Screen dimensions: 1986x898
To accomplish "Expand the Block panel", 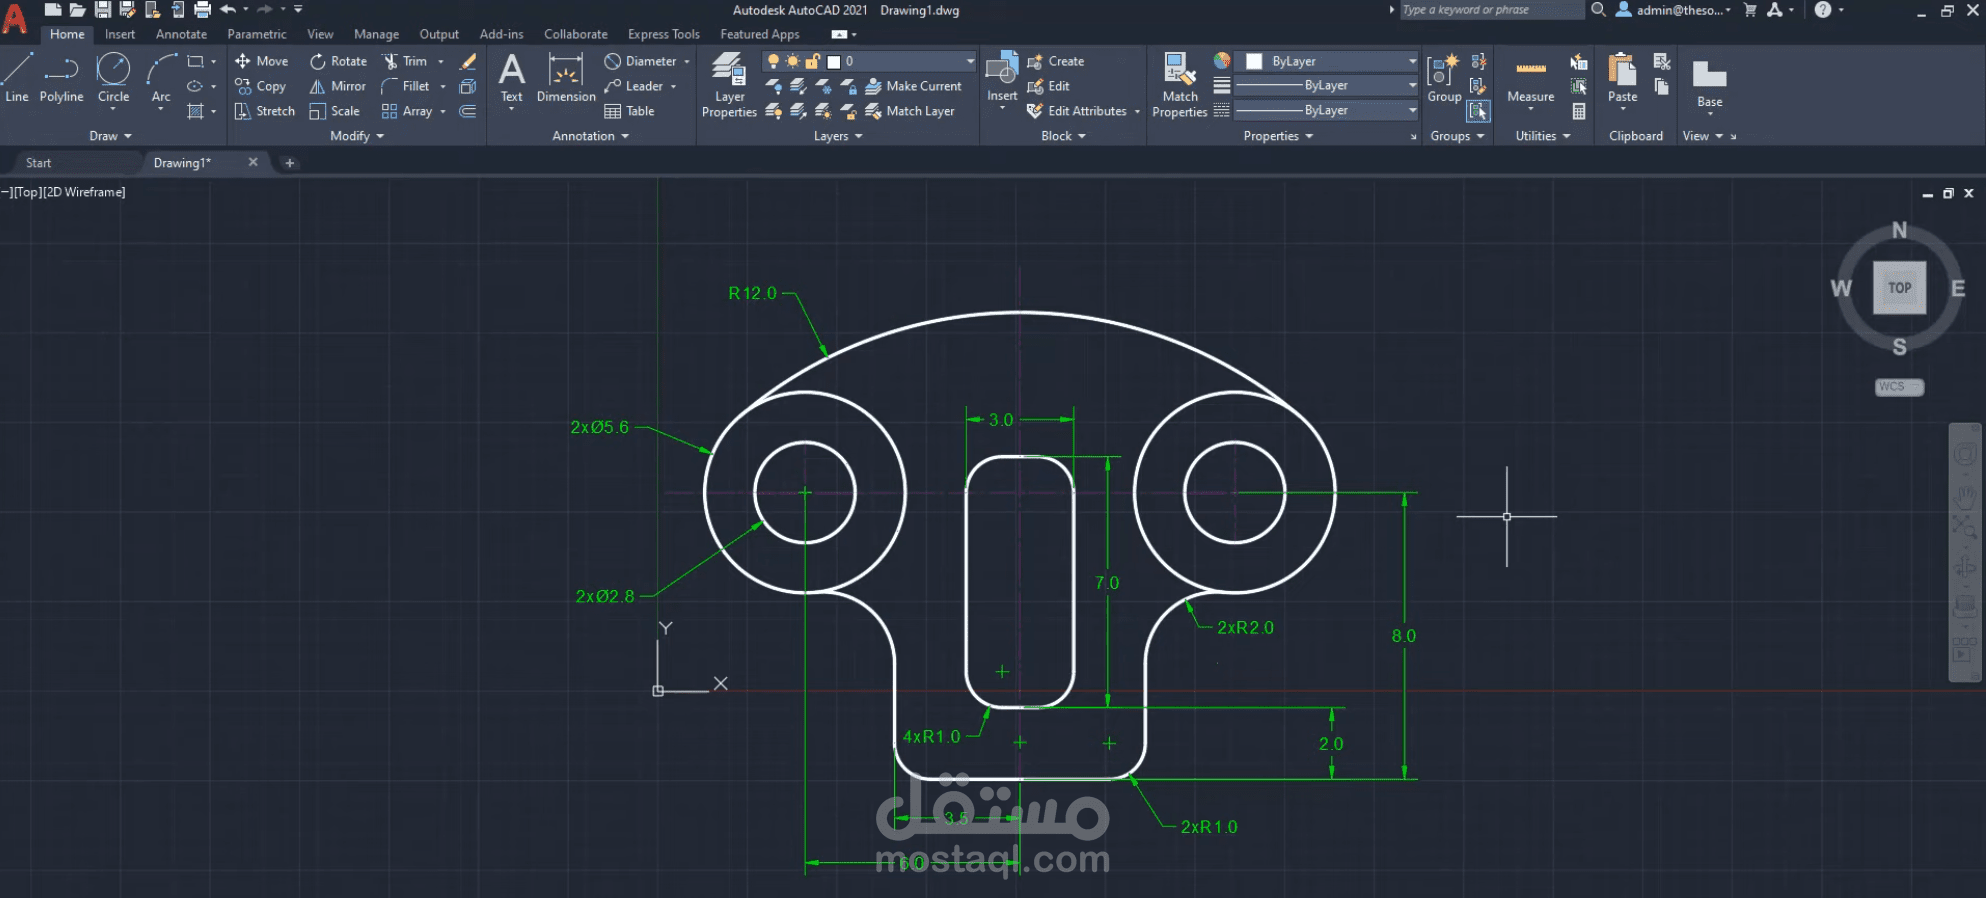I will pos(1063,136).
